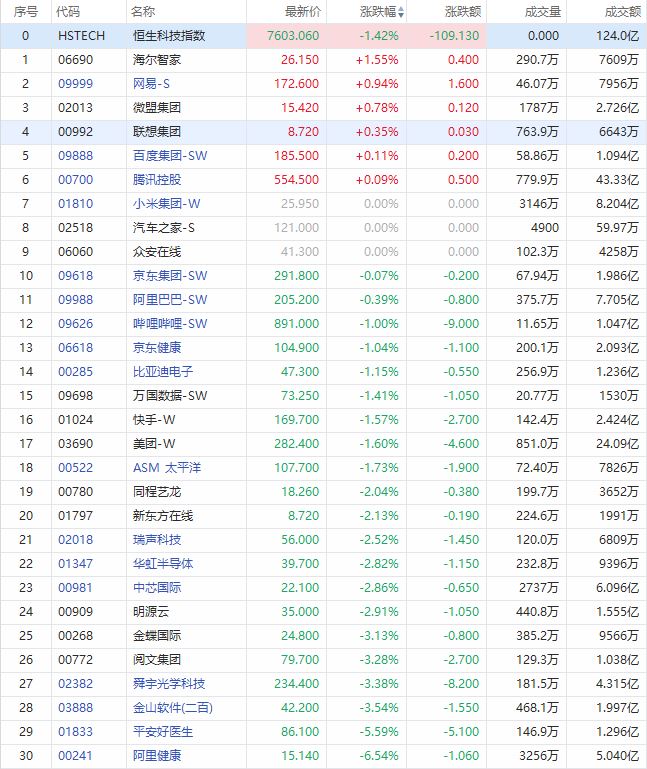Open 瑞声科技 stock link

pyautogui.click(x=157, y=540)
